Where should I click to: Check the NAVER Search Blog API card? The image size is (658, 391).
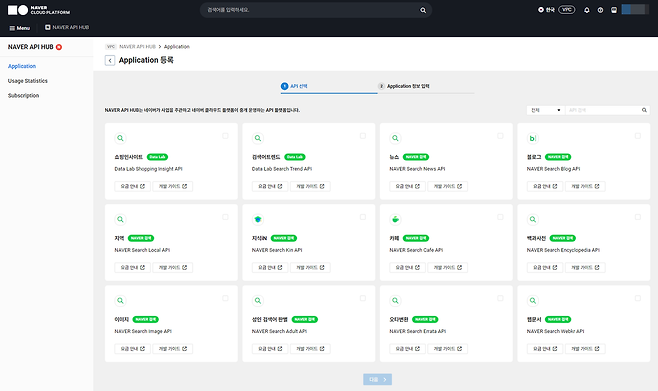(638, 136)
